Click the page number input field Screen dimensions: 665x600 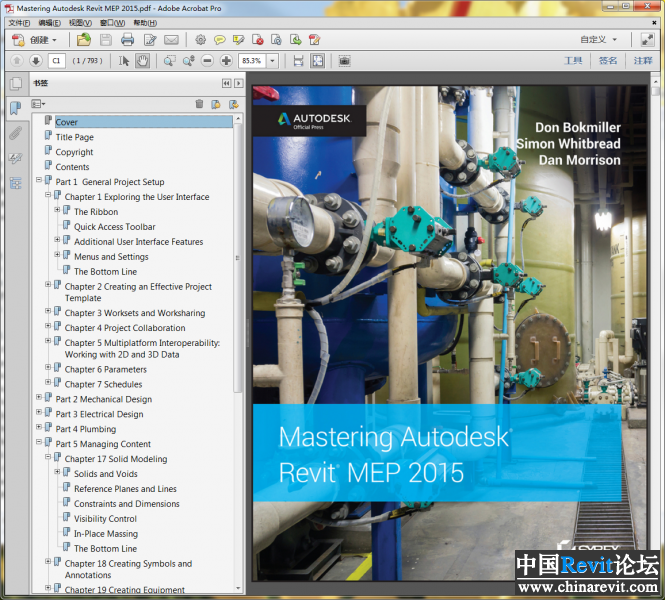pos(57,61)
